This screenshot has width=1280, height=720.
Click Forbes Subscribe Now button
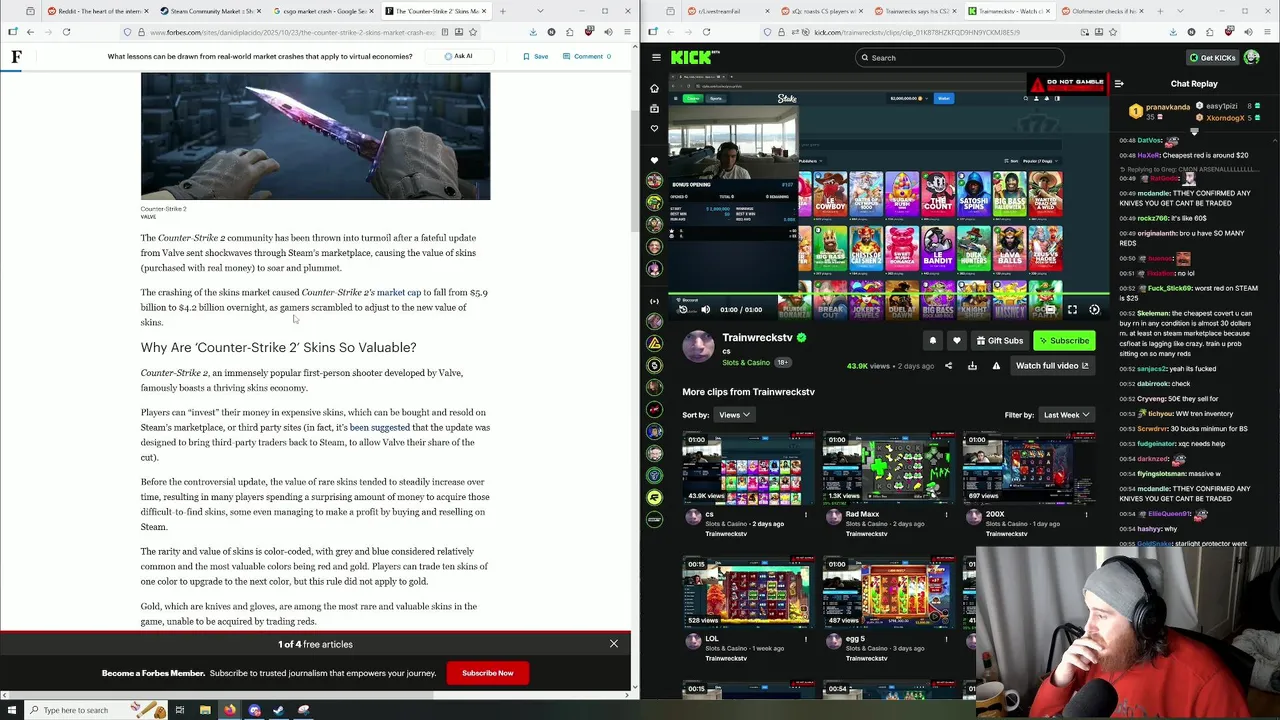pos(488,673)
